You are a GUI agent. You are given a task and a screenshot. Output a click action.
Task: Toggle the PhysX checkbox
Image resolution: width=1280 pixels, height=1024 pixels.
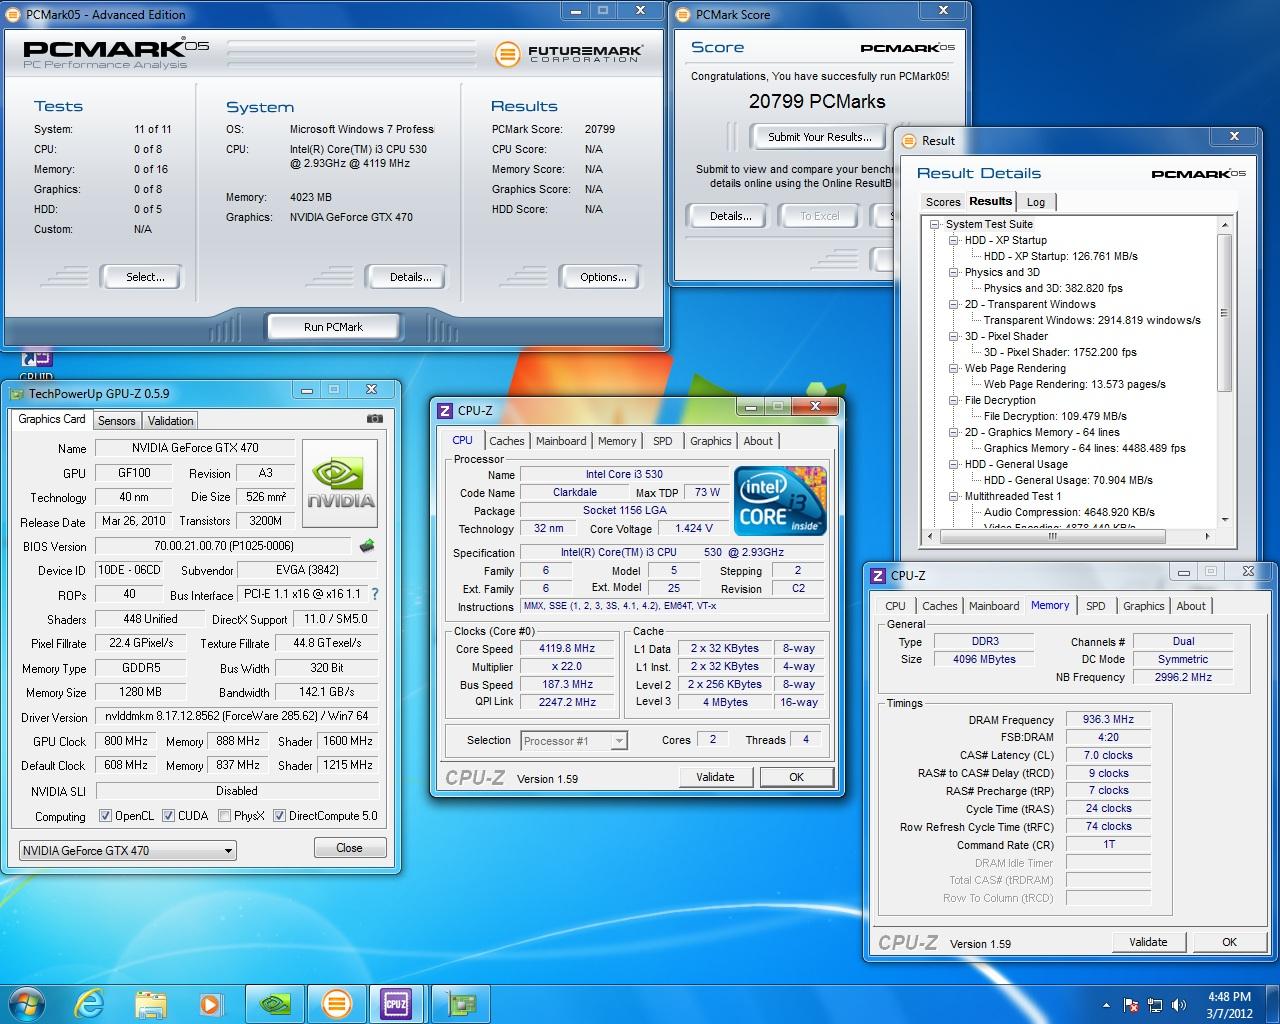224,816
